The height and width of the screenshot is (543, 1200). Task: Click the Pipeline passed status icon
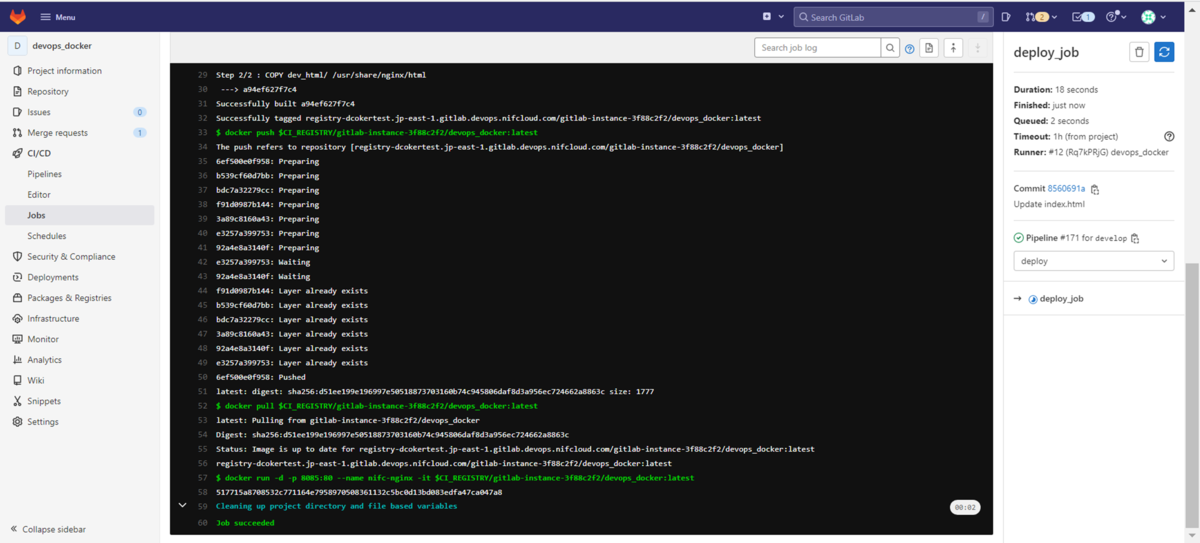pos(1018,238)
